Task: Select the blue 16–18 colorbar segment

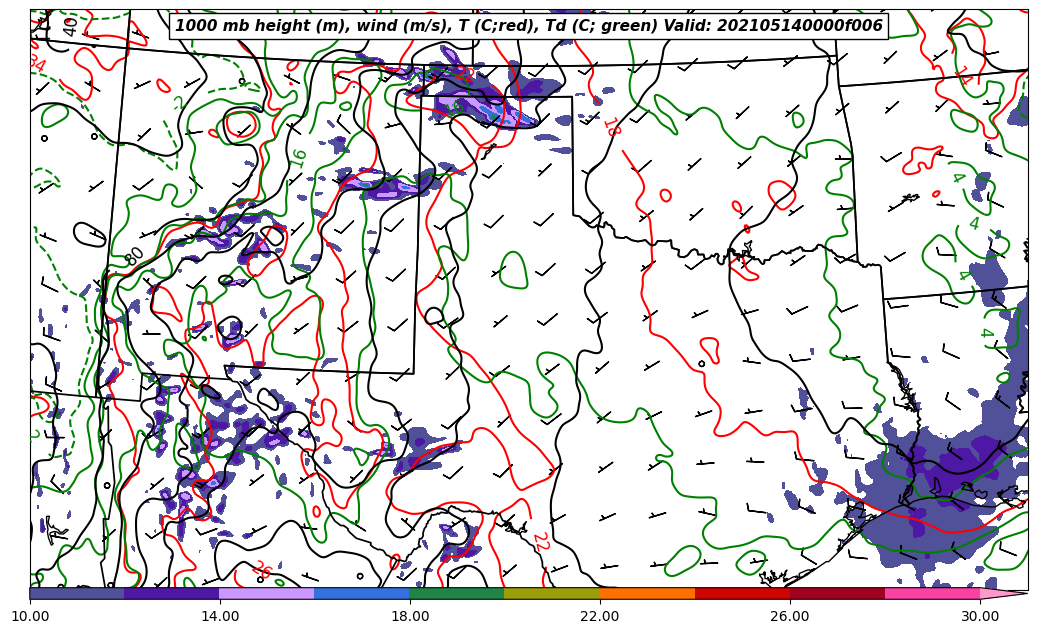Action: (362, 593)
